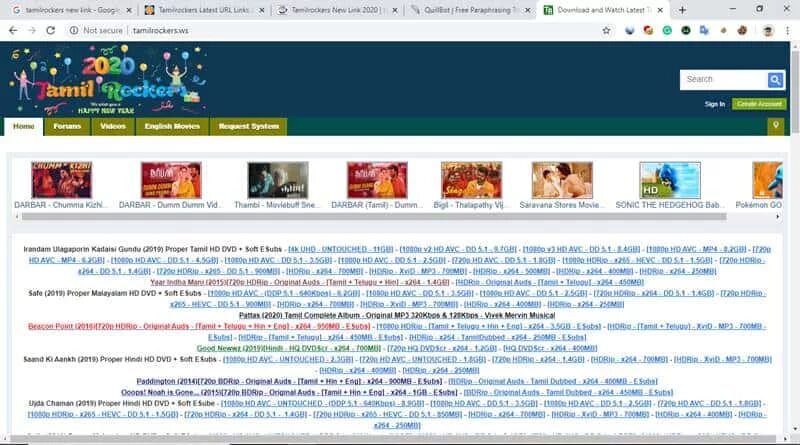The image size is (800, 445).
Task: Click the cookie extension icon
Action: [x=742, y=31]
